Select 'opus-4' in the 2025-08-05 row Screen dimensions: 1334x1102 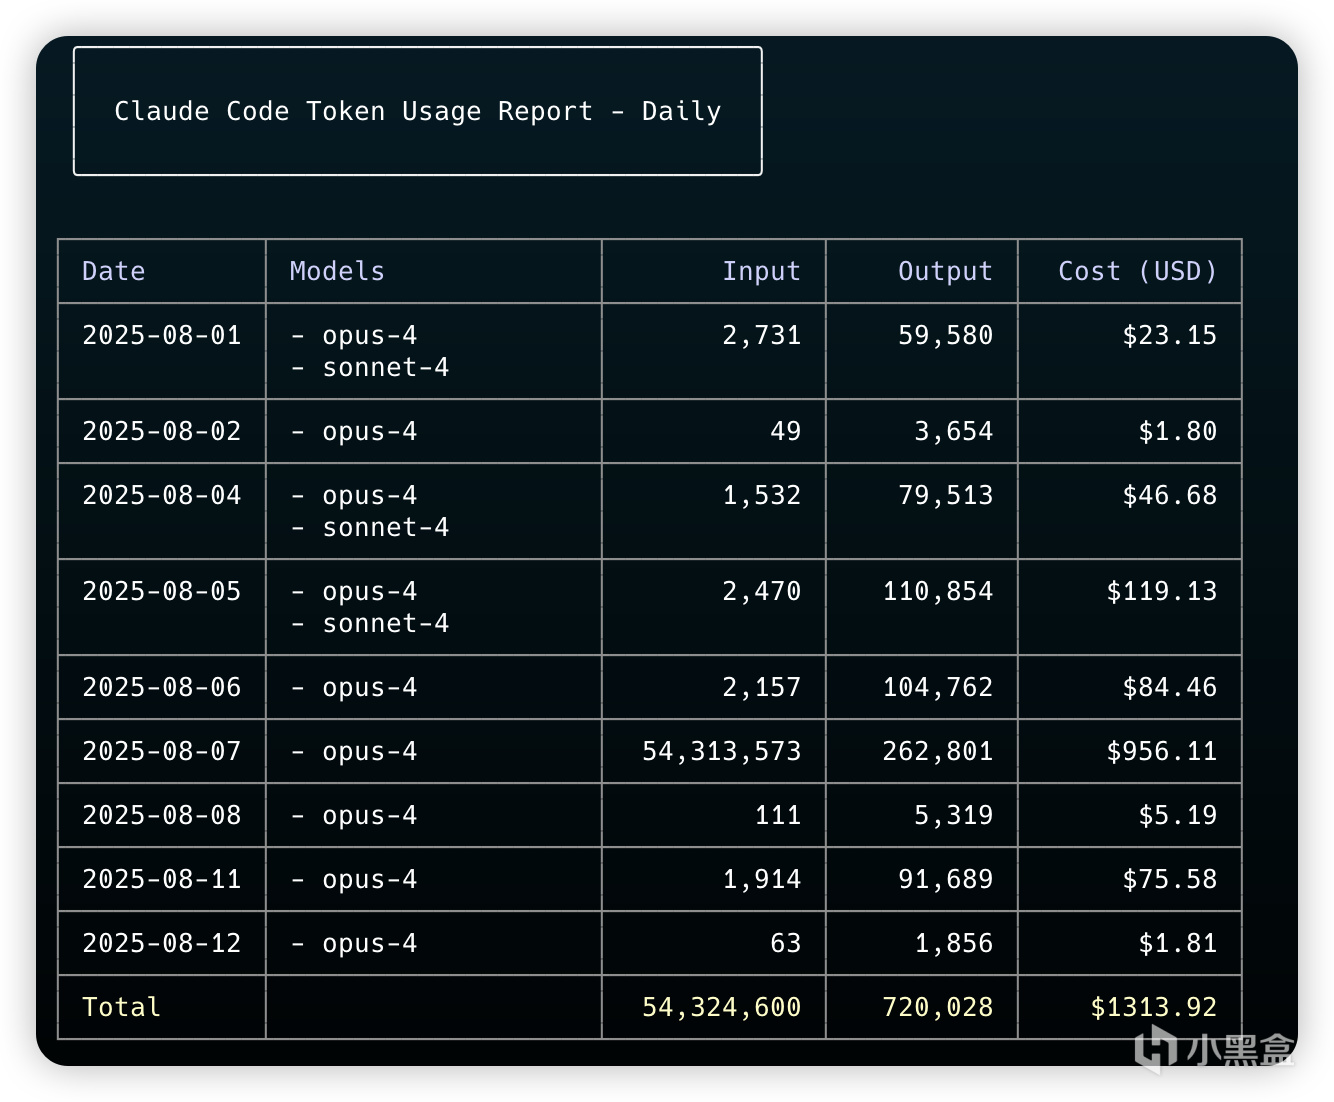pyautogui.click(x=370, y=592)
